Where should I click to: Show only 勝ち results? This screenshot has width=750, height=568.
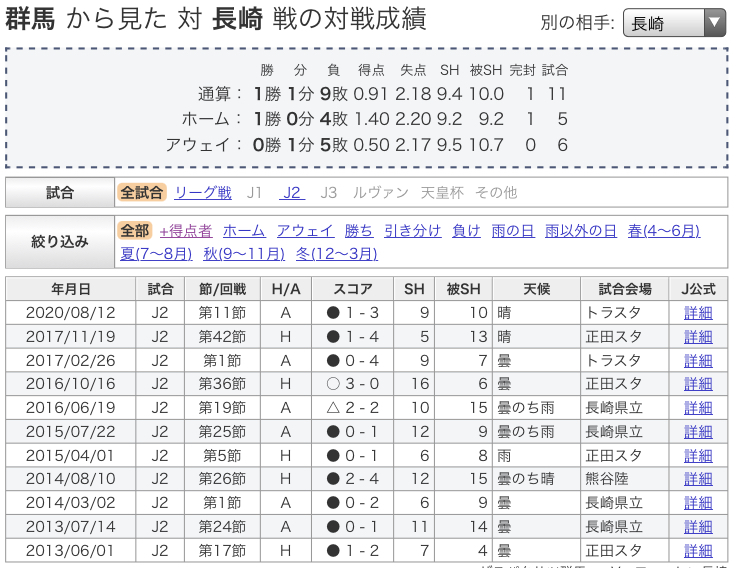(359, 230)
